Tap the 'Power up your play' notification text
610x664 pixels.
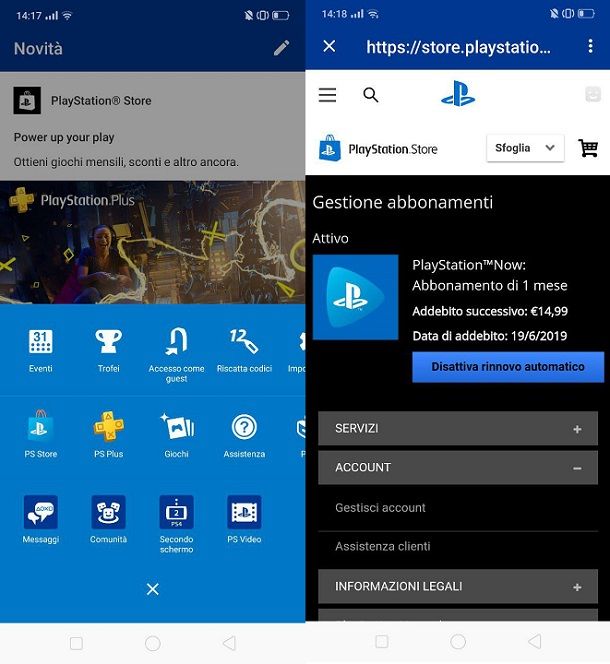[x=64, y=137]
